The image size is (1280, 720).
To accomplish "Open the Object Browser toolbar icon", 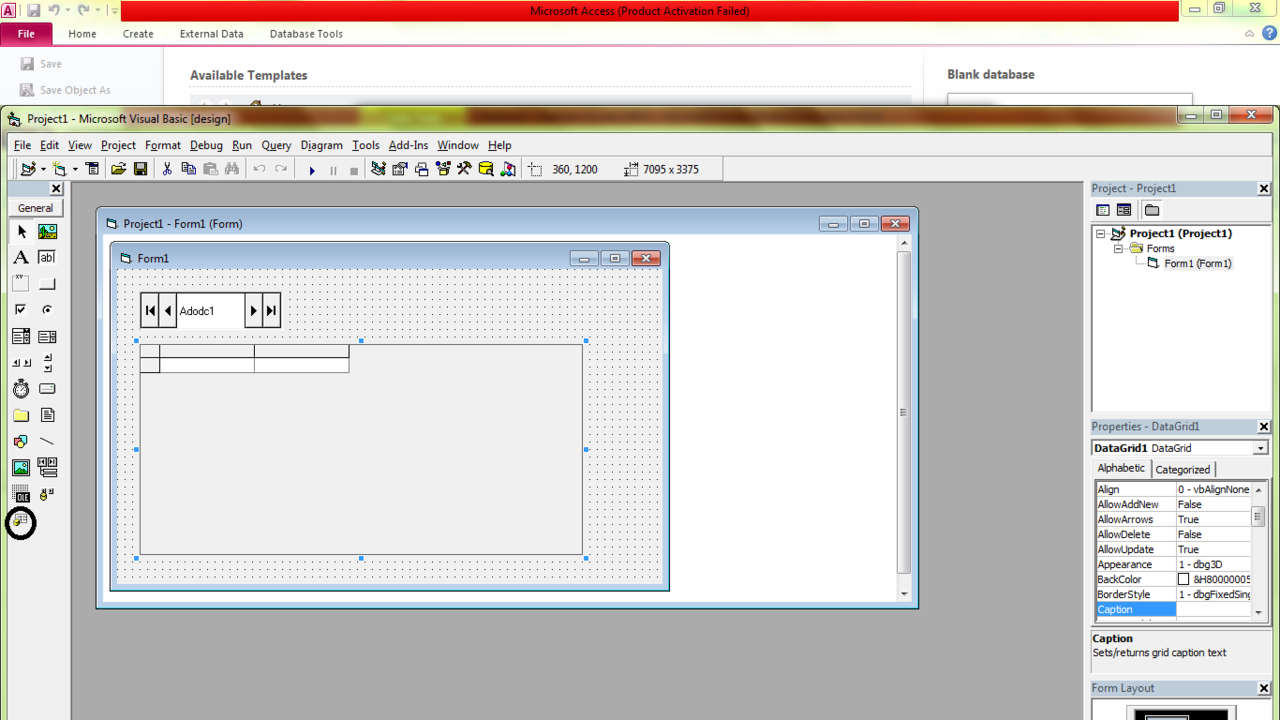I will coord(443,169).
